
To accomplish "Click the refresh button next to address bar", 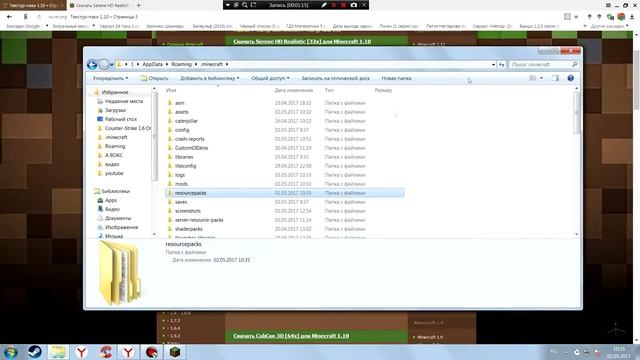I will (501, 64).
